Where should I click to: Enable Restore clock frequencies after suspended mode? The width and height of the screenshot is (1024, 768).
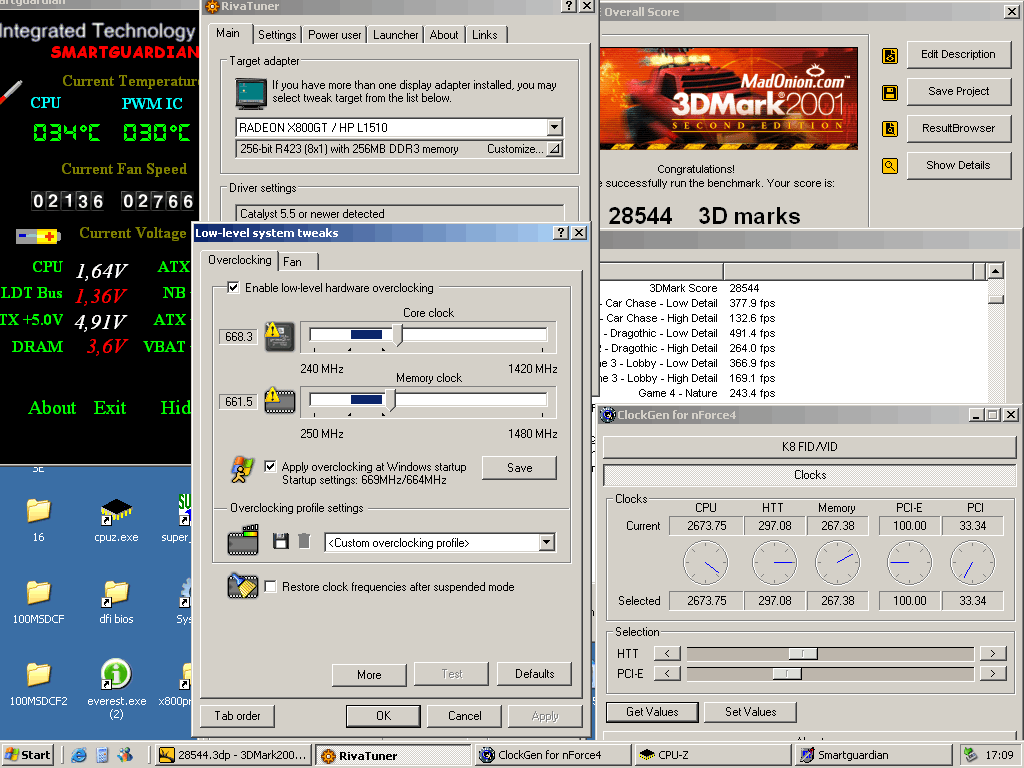(x=270, y=586)
